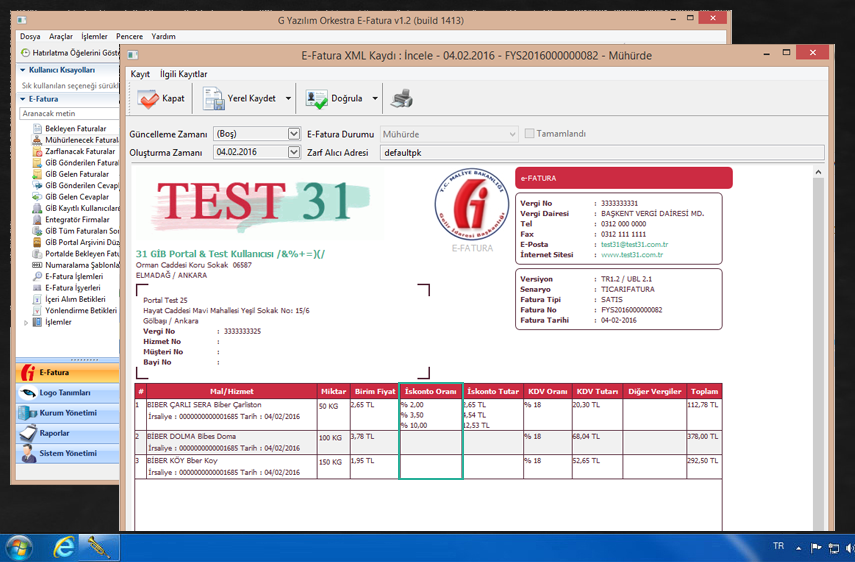Screen dimensions: 855x562
Task: Switch to Logo Tanımları navigation panel
Action: click(68, 393)
